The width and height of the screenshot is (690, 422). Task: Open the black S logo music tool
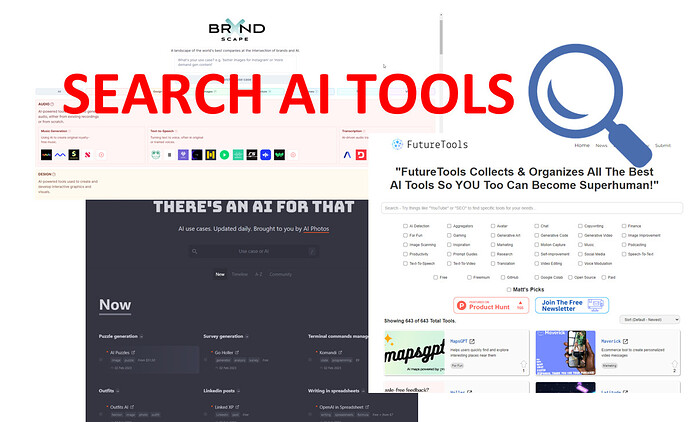tap(74, 155)
